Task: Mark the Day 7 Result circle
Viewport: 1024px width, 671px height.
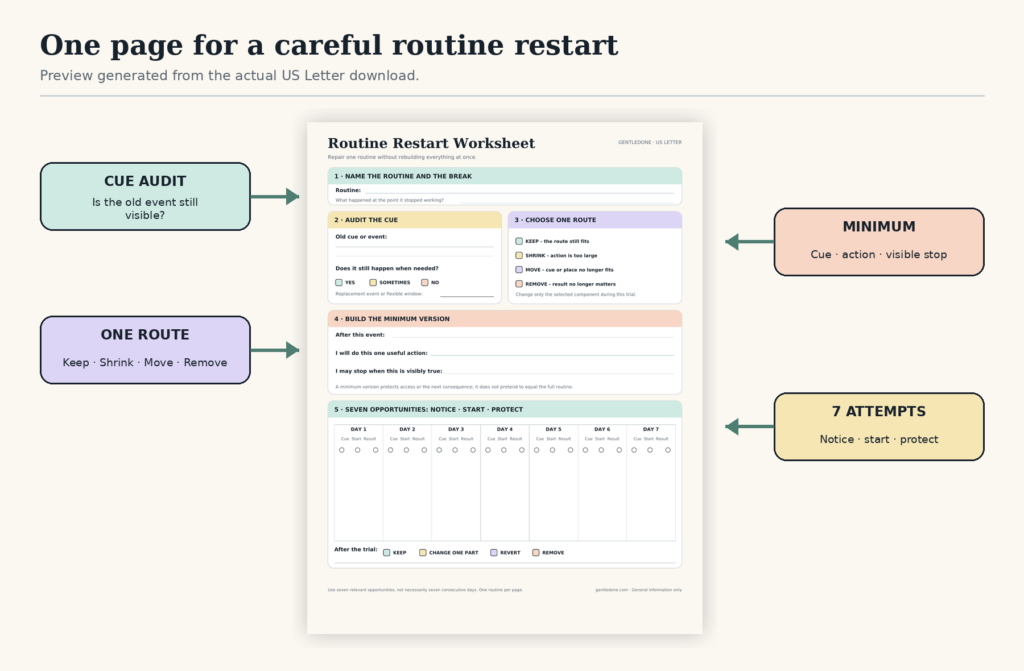Action: coord(668,450)
